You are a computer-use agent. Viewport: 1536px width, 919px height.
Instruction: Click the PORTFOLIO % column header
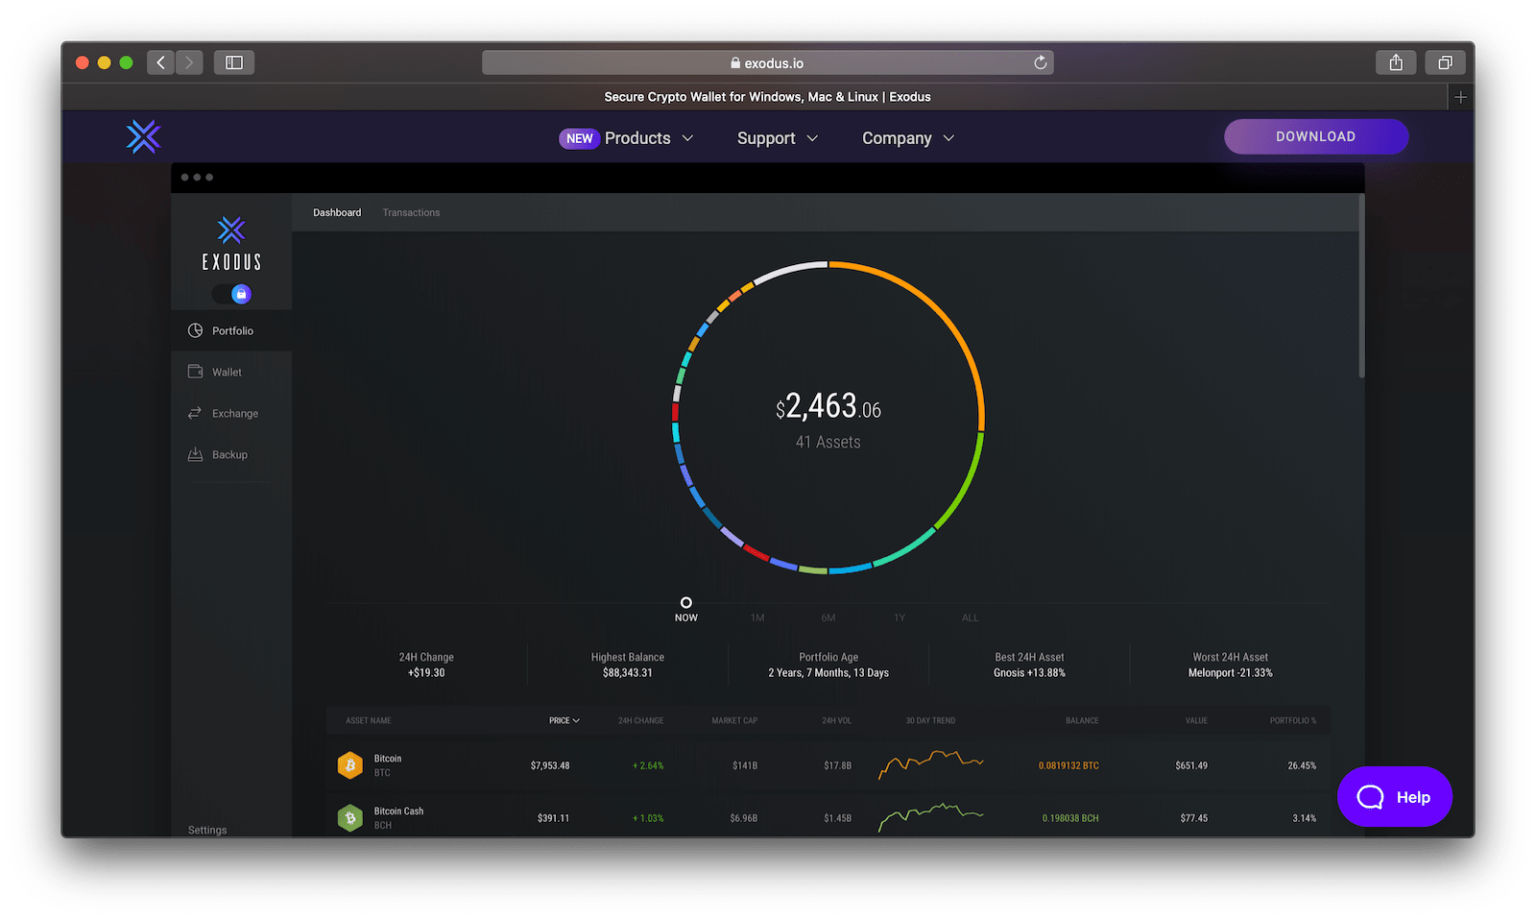1293,720
